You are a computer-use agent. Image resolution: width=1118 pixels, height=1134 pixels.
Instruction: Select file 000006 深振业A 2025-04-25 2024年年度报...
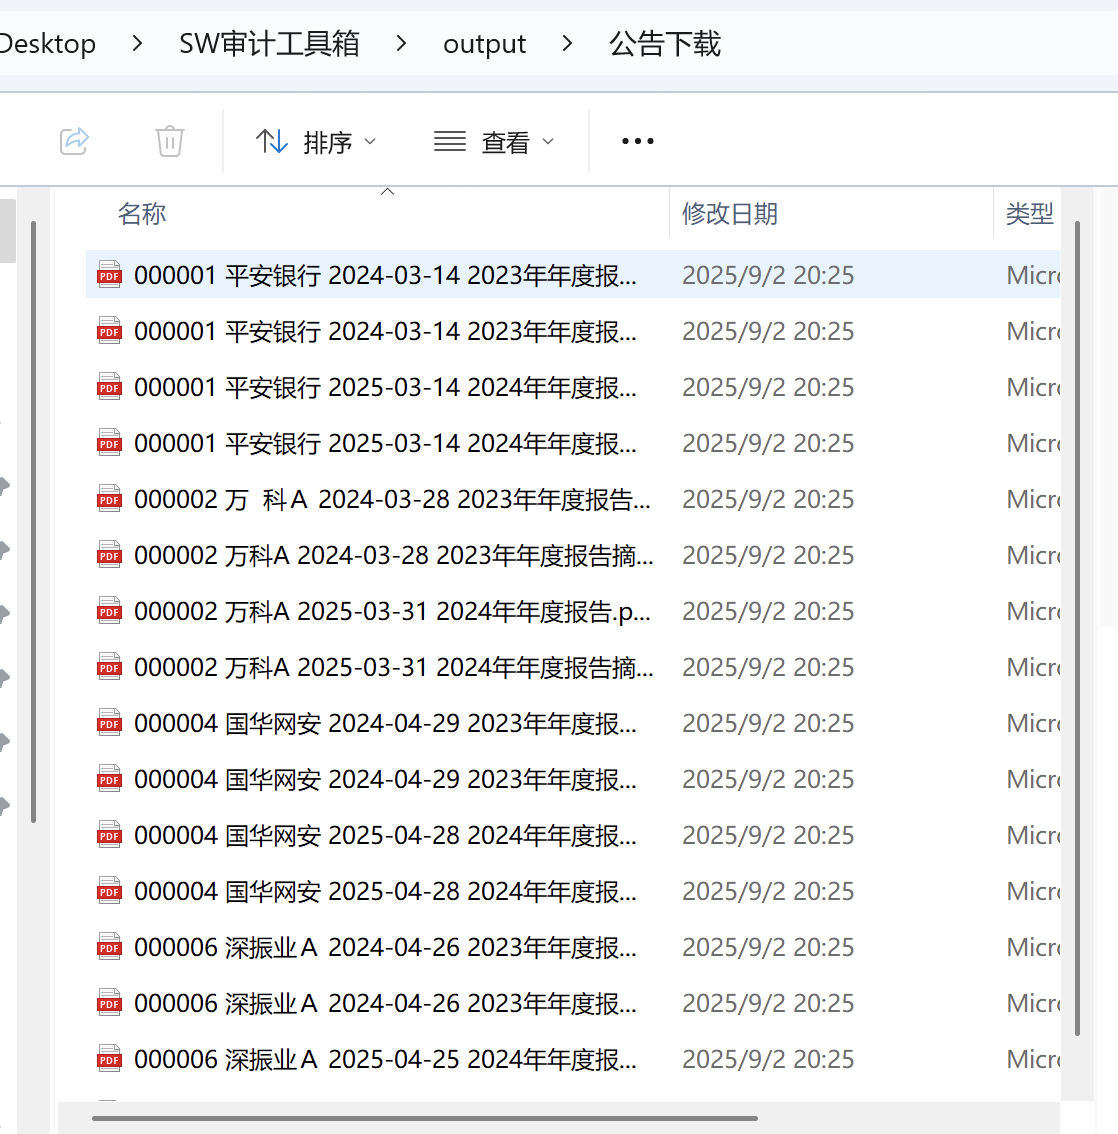pos(385,1059)
